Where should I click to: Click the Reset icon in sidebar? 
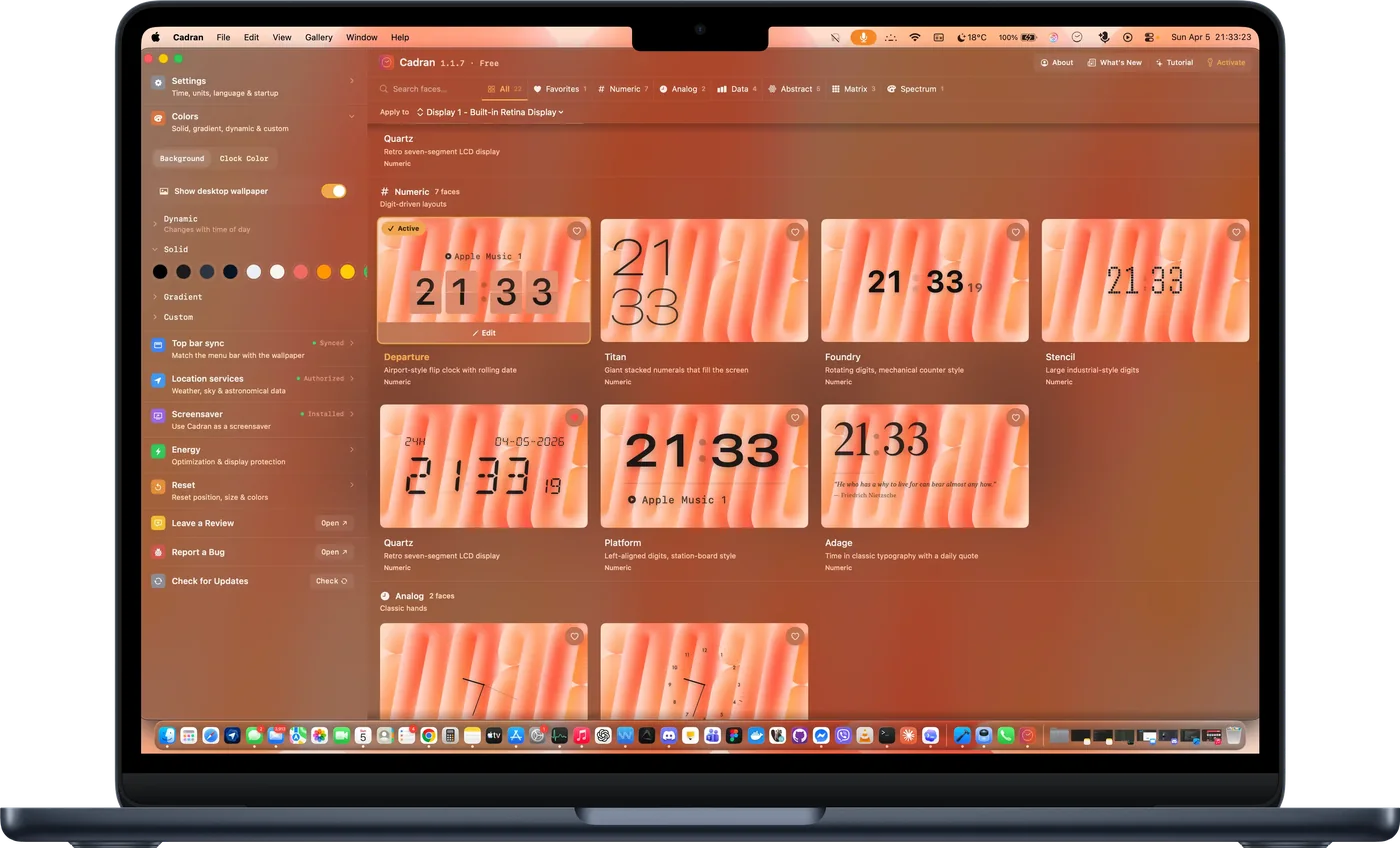pos(158,487)
